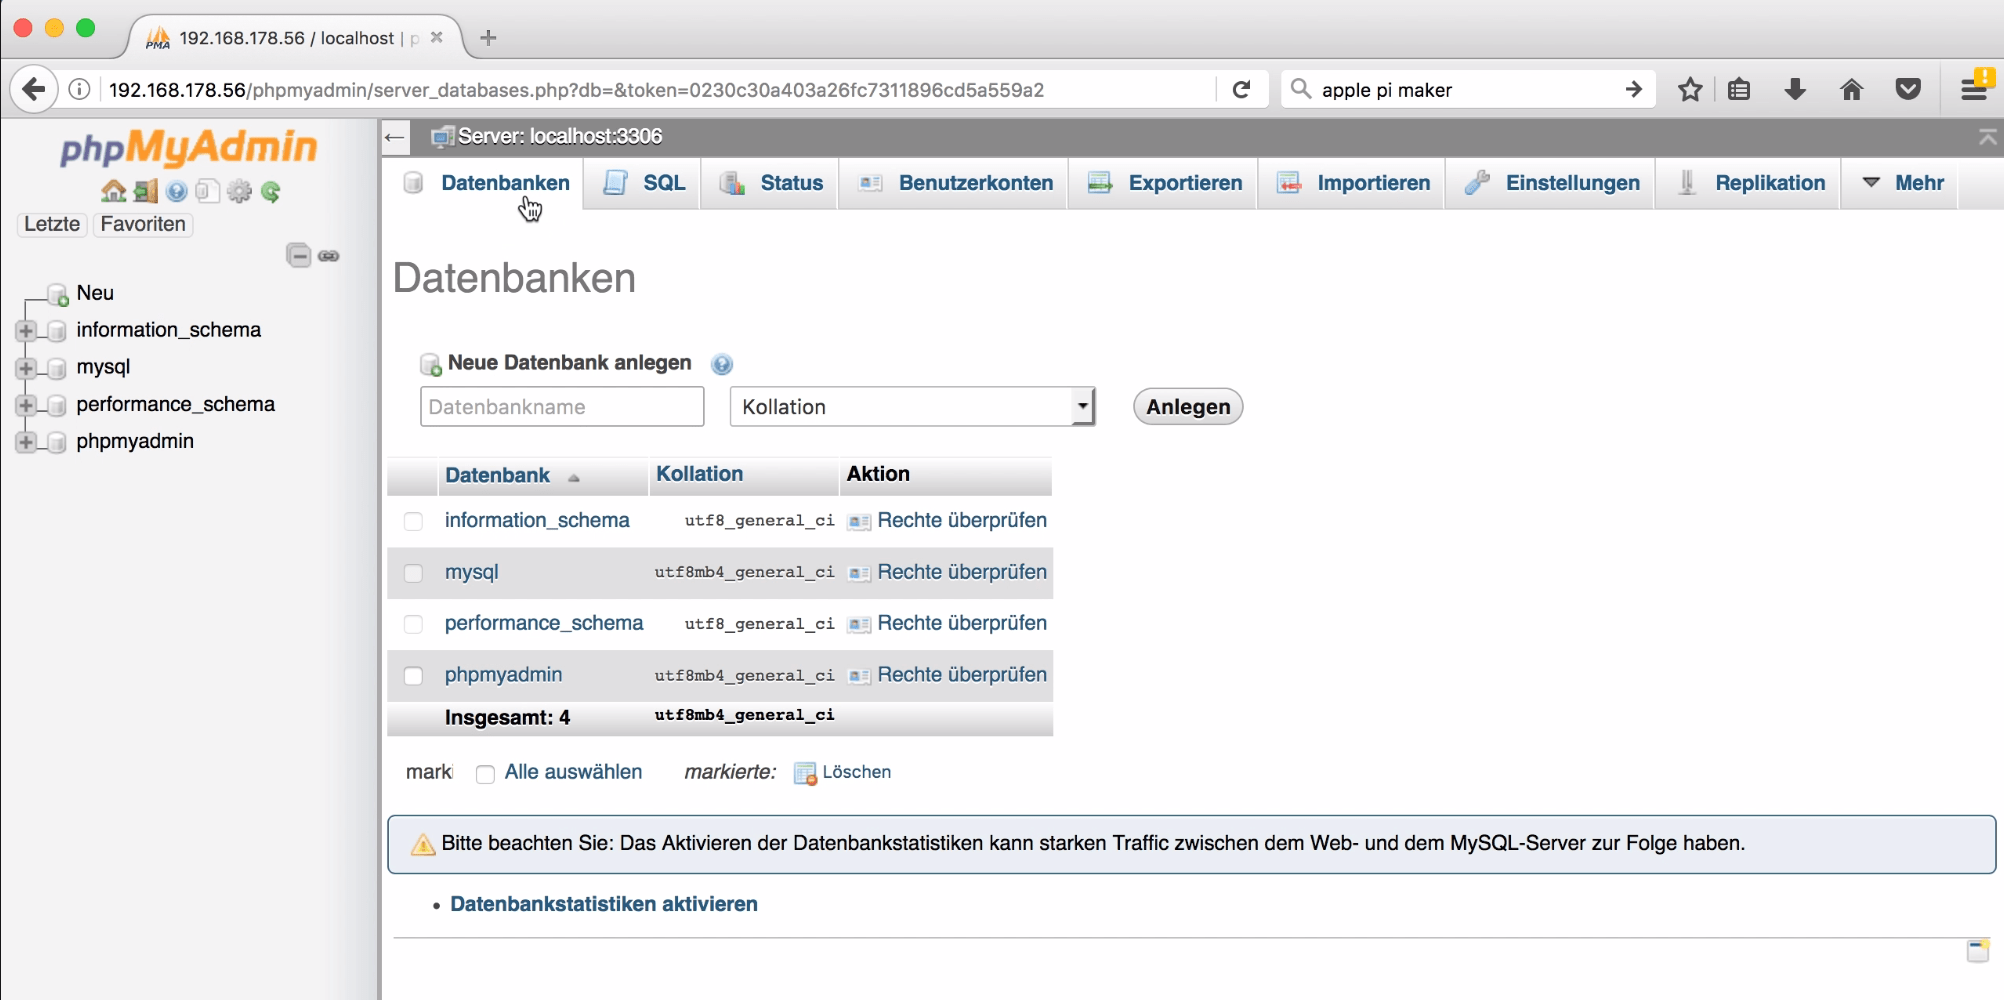Viewport: 2004px width, 1000px height.
Task: Tick the checkbox for phpmyadmin database
Action: [413, 675]
